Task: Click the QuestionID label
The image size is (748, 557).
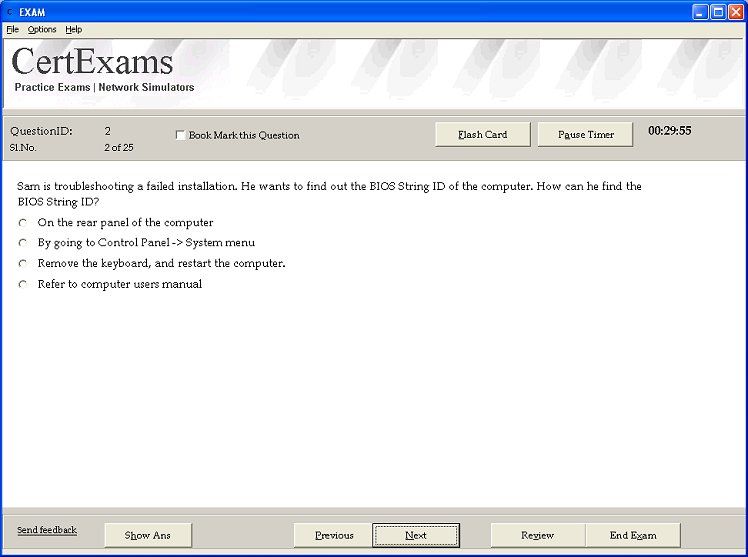Action: coord(42,131)
